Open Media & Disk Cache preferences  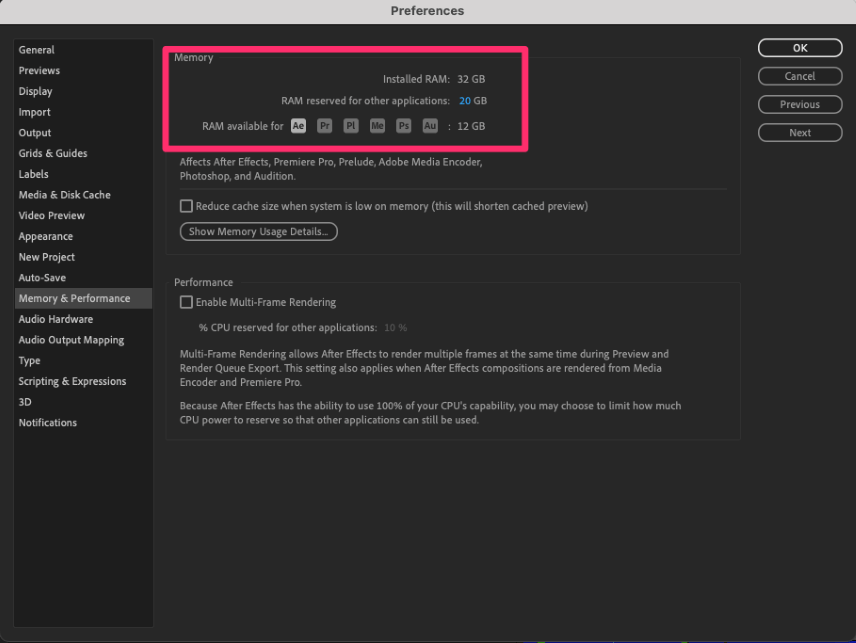click(83, 195)
